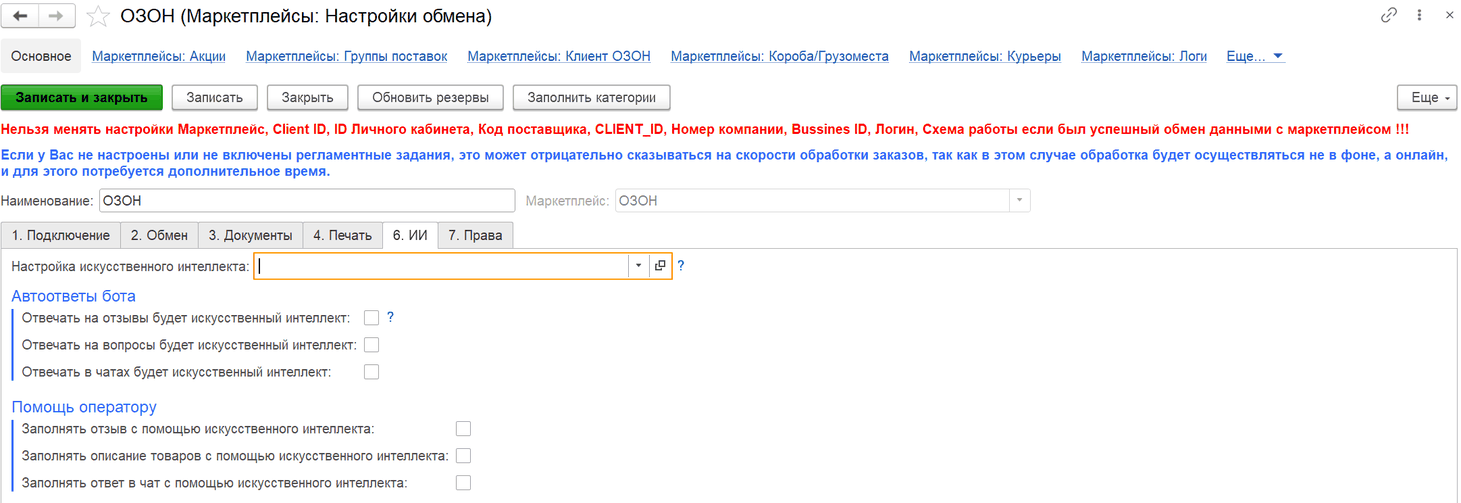Click the blue notice about scheduled jobs

725,163
